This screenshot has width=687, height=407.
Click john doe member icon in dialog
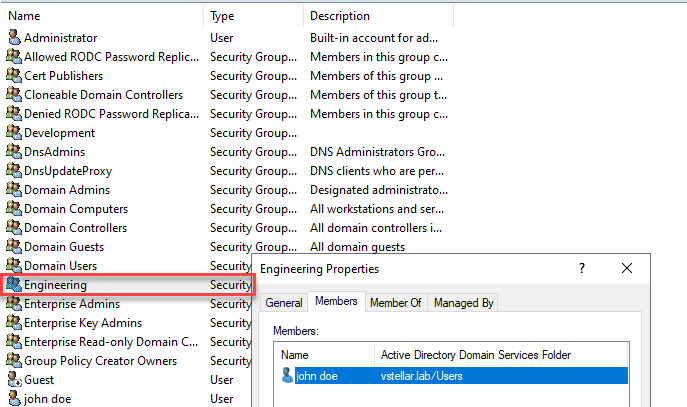288,376
